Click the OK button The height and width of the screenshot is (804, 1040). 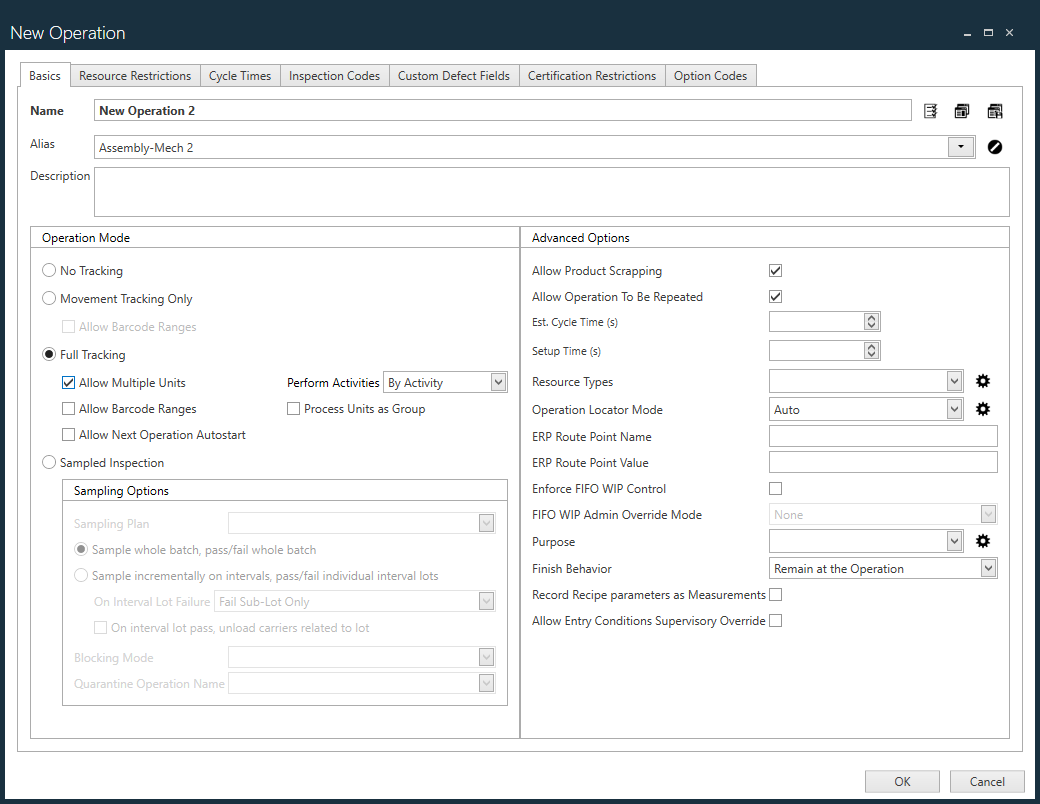click(x=902, y=781)
